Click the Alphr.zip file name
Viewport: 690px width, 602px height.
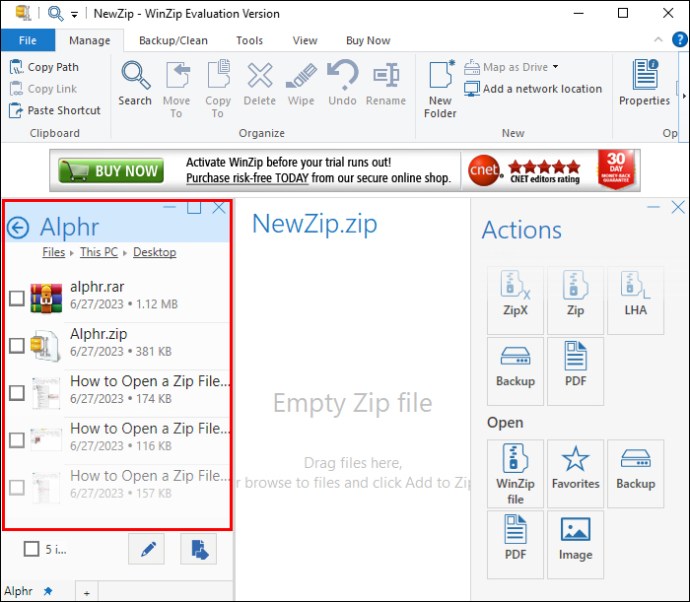[99, 334]
